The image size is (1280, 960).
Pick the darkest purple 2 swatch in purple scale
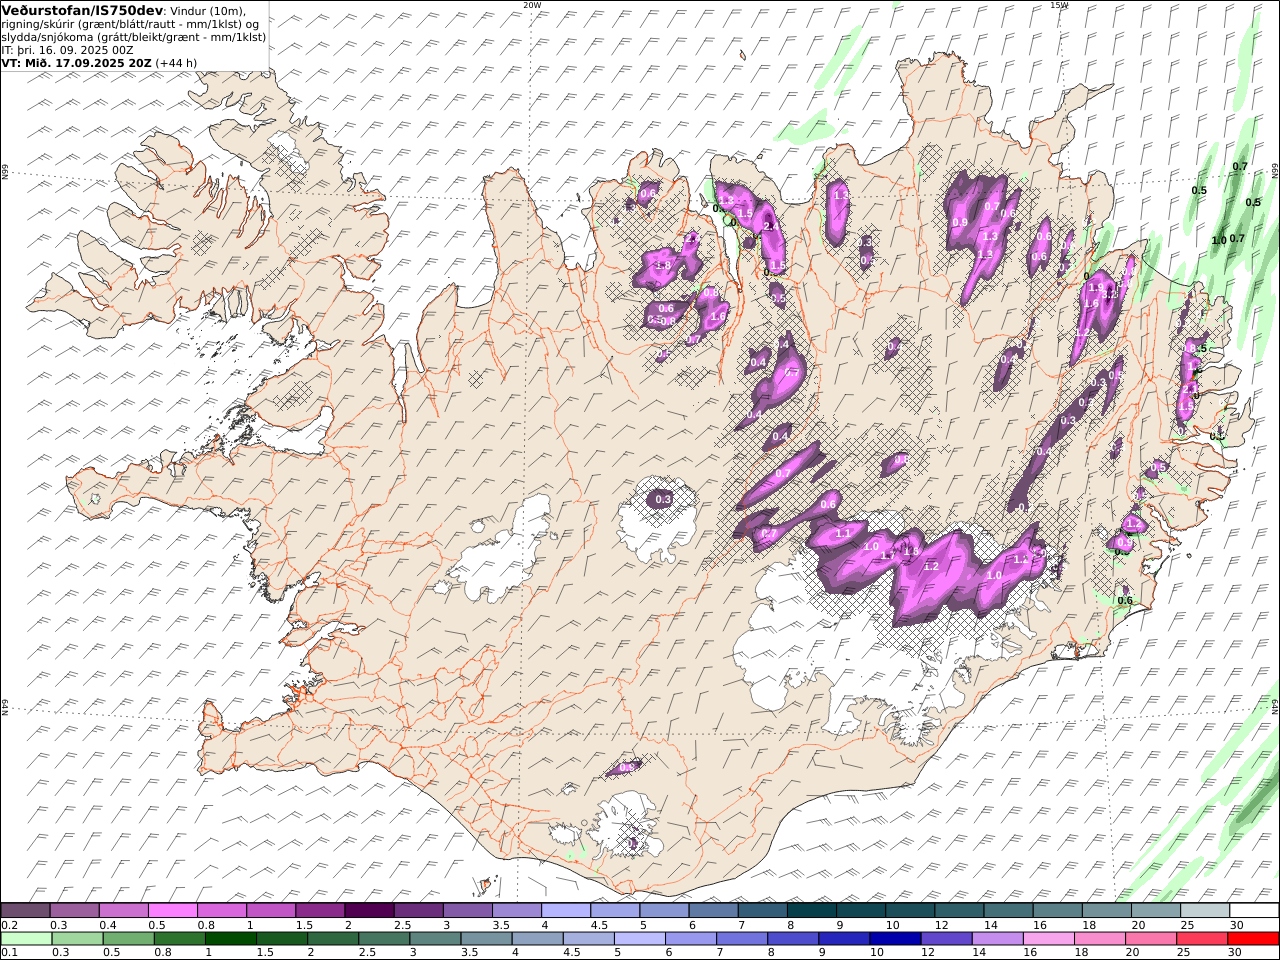[x=369, y=911]
